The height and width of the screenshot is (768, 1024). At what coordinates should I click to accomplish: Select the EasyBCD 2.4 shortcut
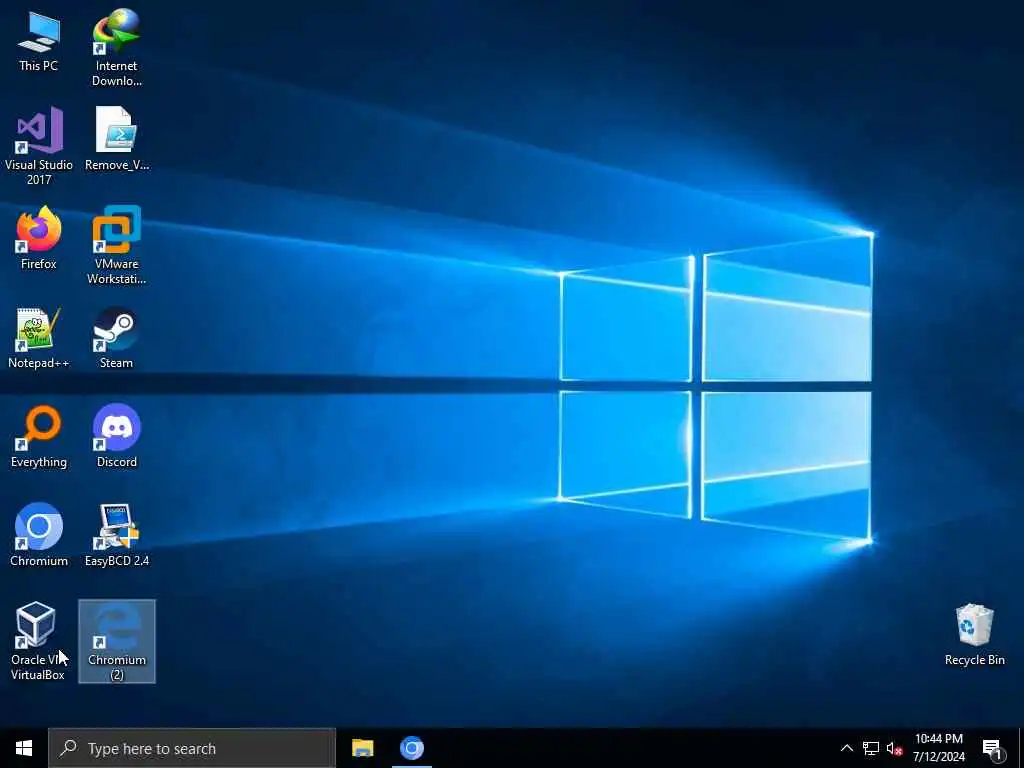[116, 535]
